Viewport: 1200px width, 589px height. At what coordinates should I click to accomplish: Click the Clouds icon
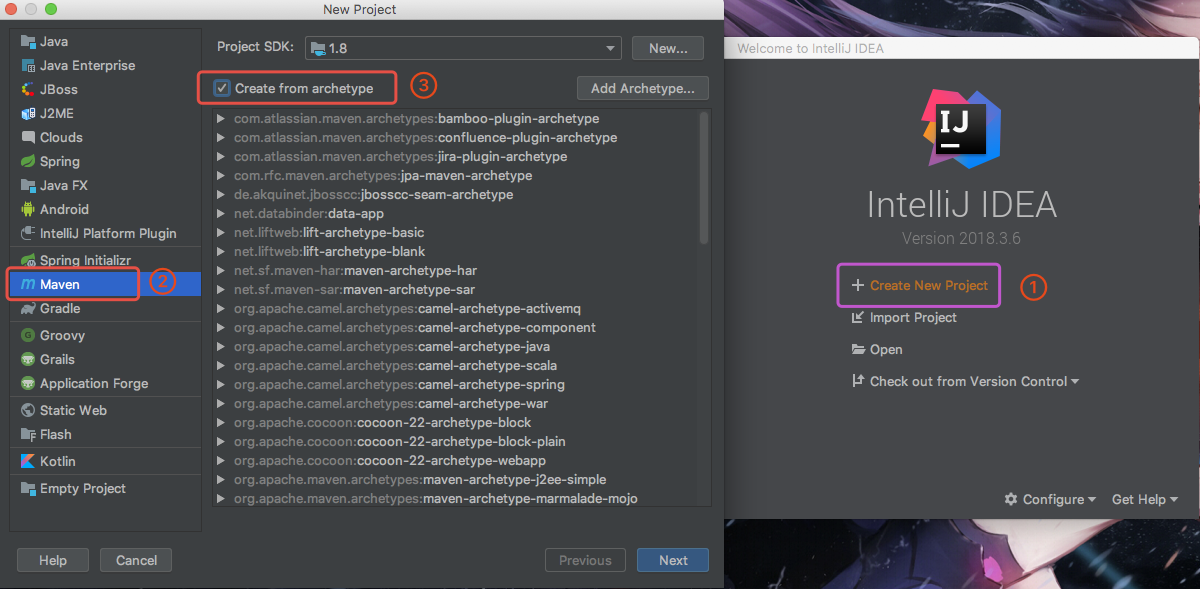tap(28, 138)
